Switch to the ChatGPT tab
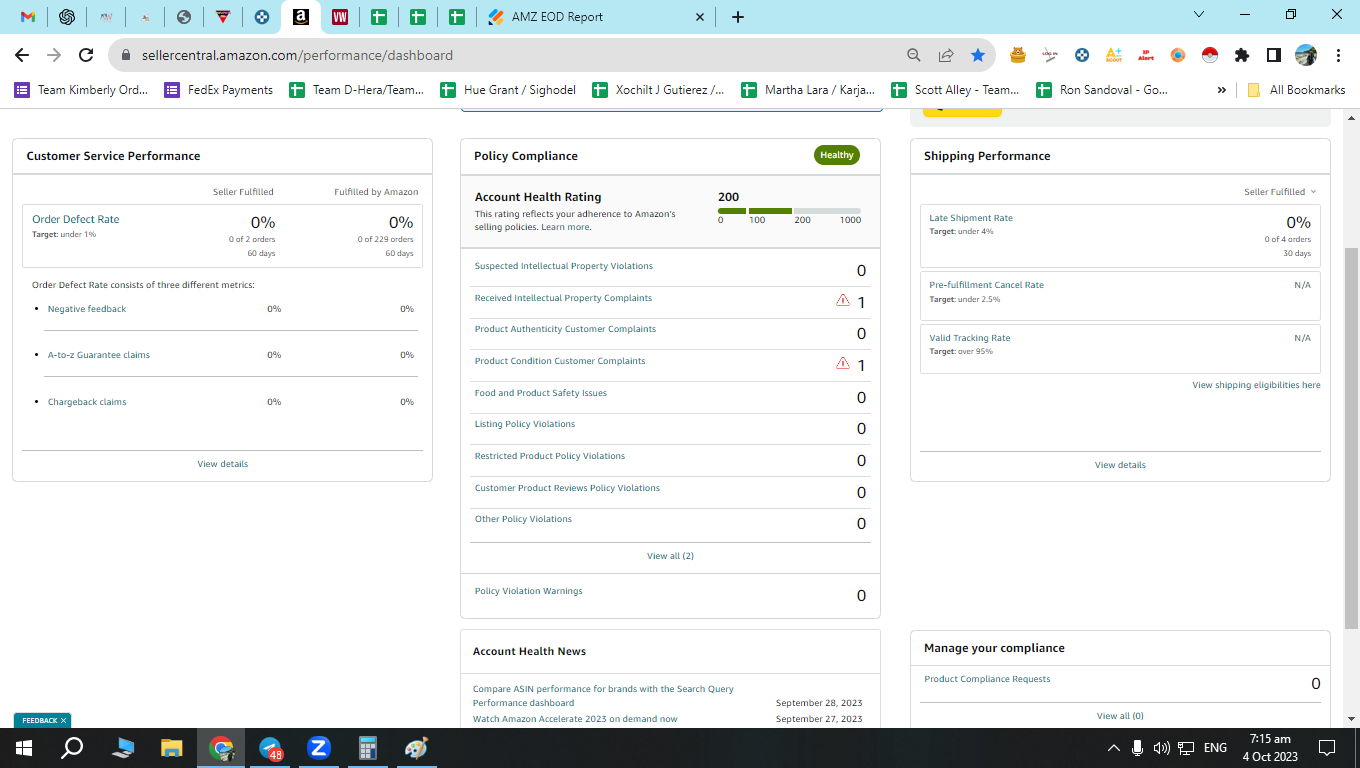This screenshot has height=768, width=1360. pos(67,17)
